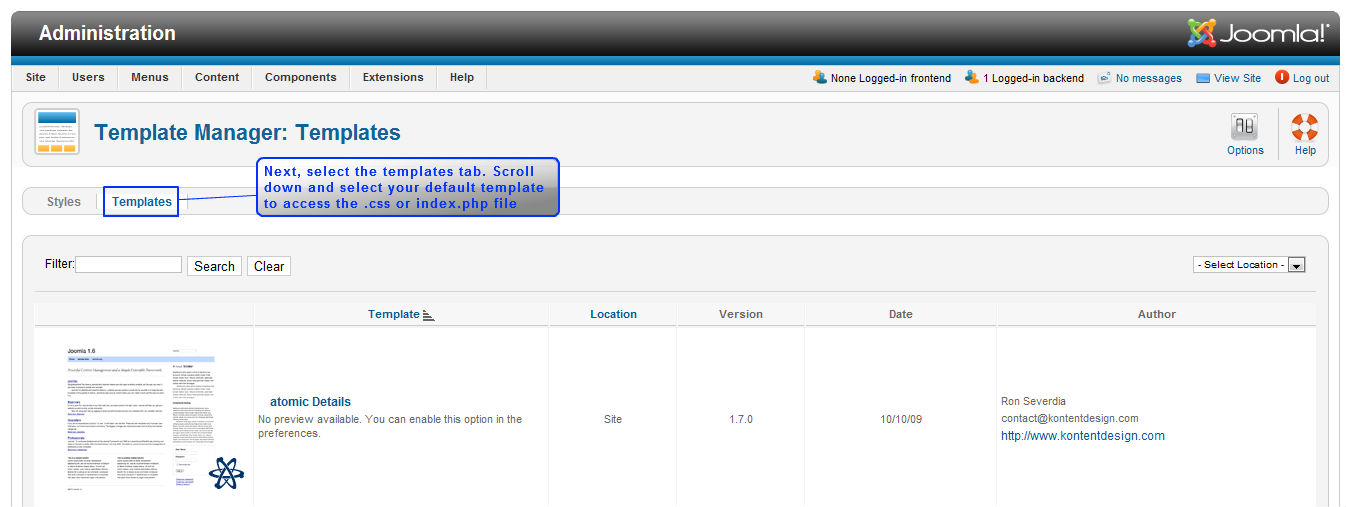Screen dimensions: 1346x507
Task: Open the Help lifebuoy icon
Action: 1304,127
